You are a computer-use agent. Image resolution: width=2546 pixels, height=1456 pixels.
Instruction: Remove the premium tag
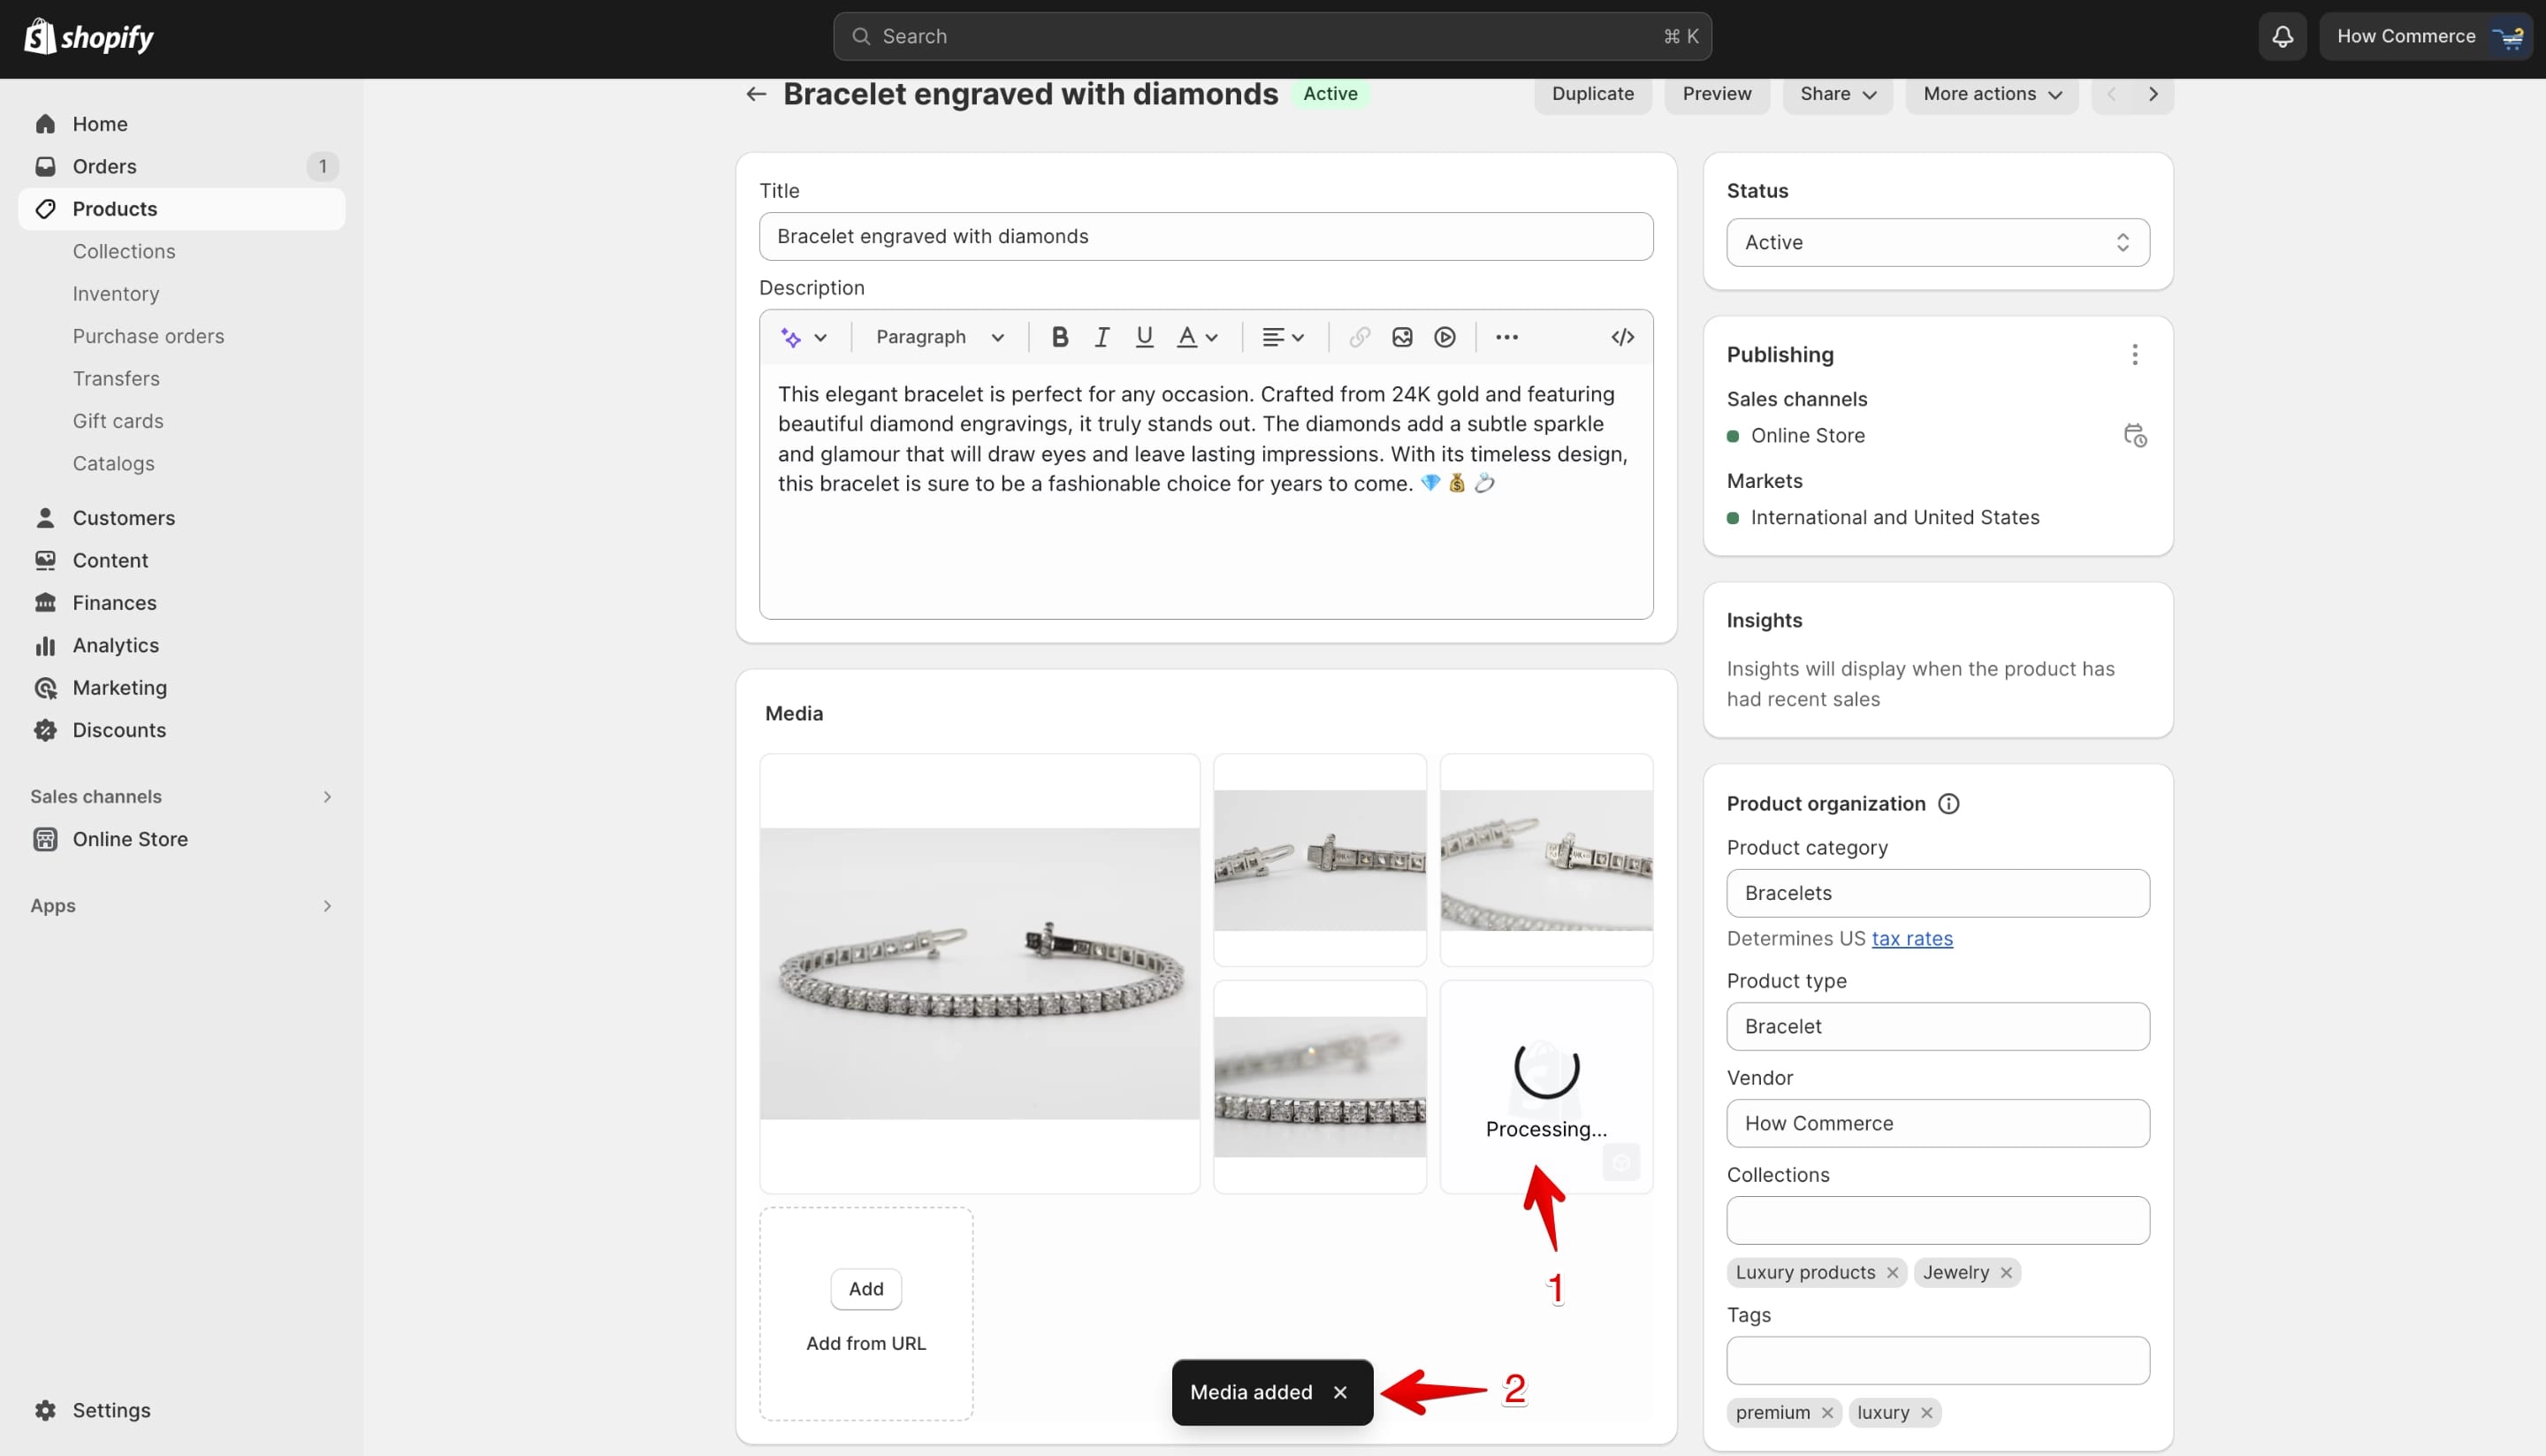pyautogui.click(x=1827, y=1413)
